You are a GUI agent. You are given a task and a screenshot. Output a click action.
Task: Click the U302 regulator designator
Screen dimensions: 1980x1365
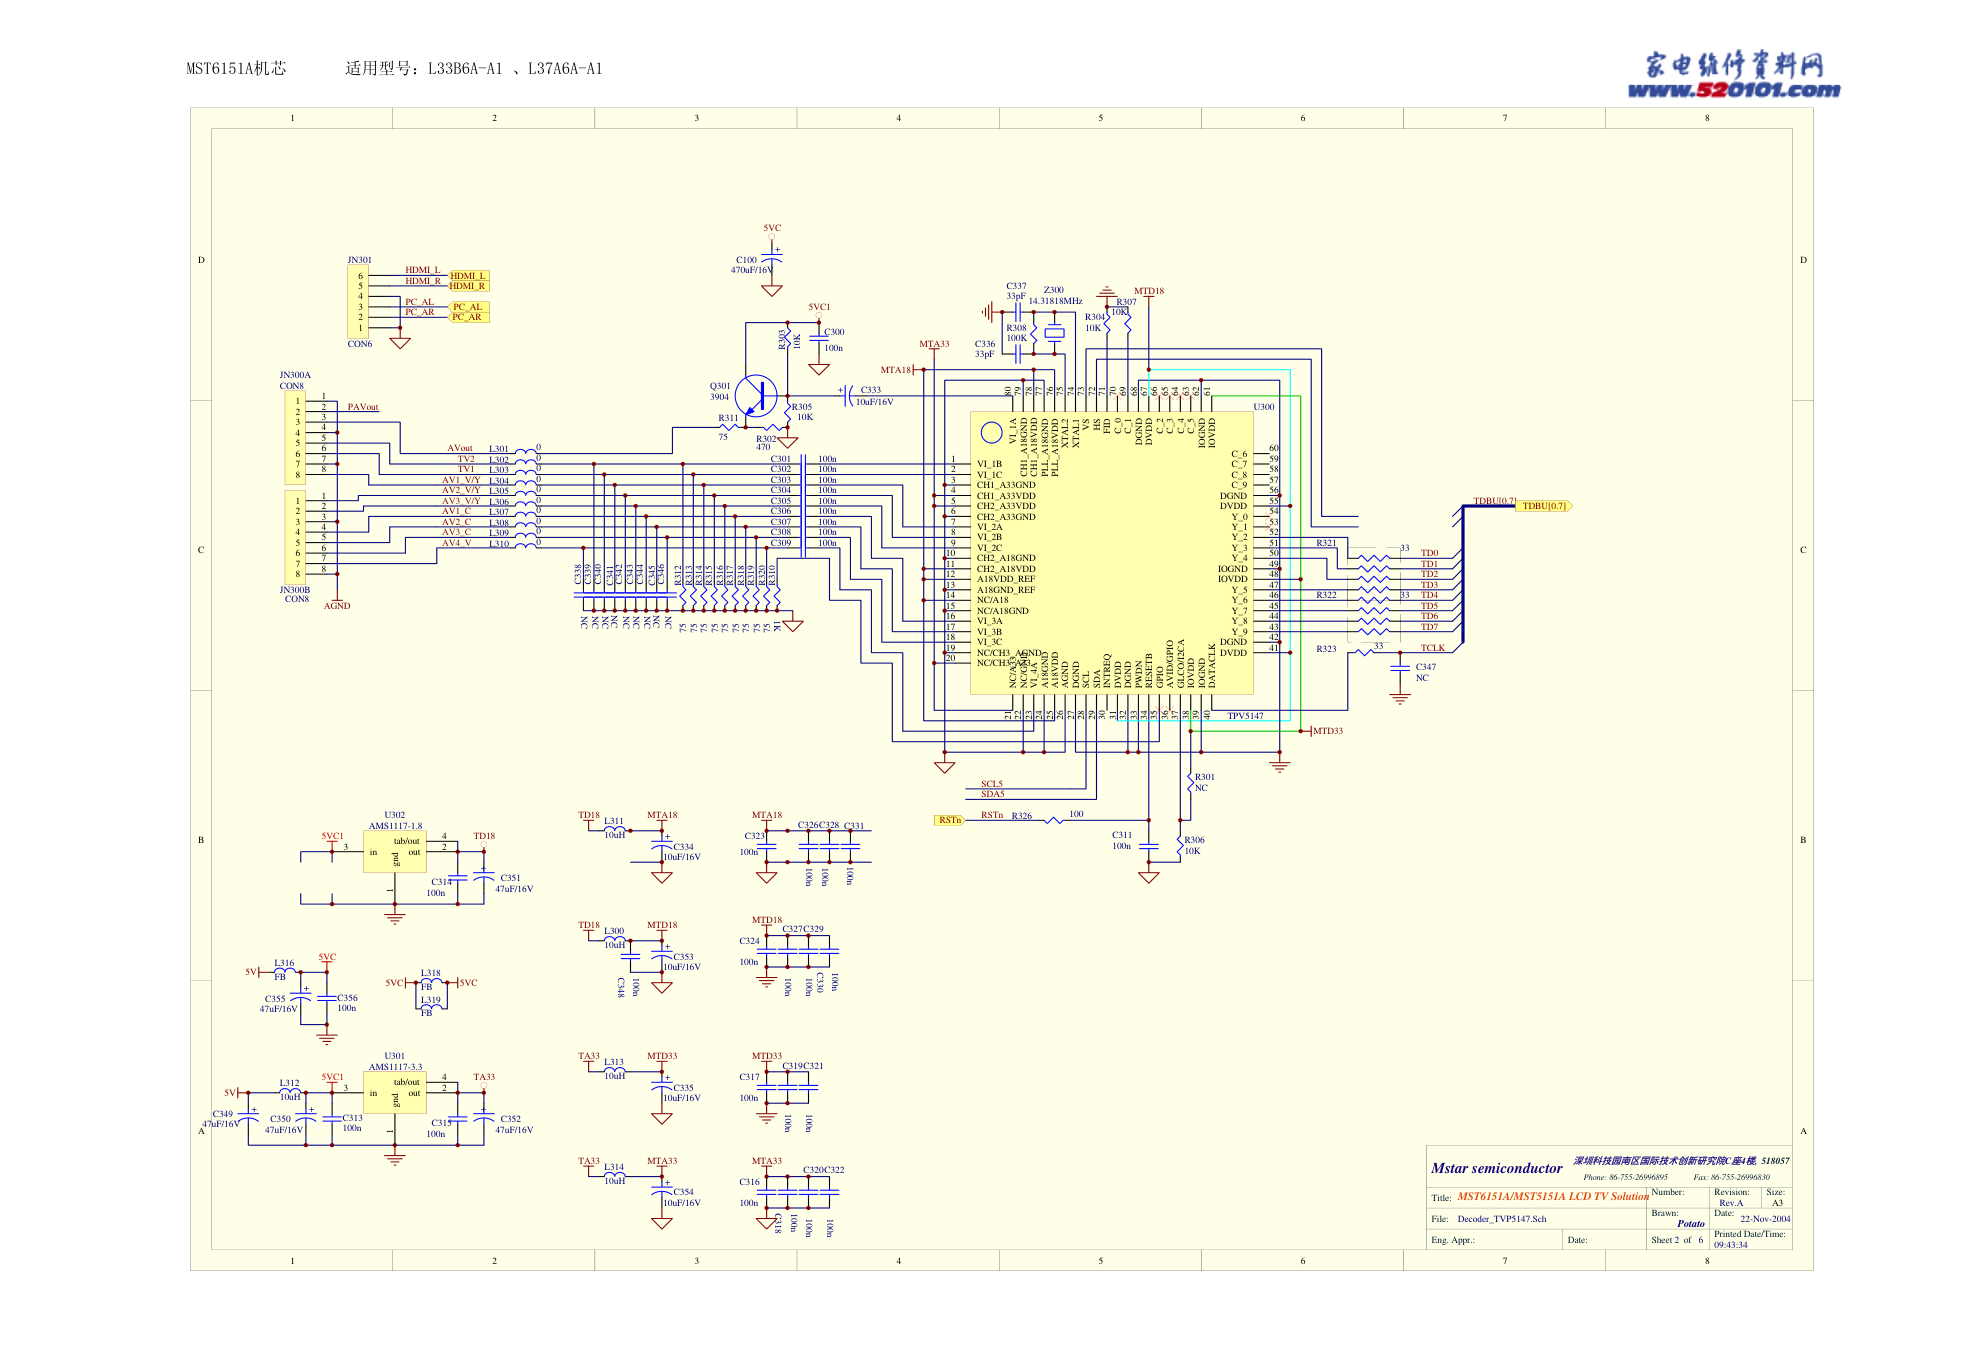pyautogui.click(x=395, y=815)
